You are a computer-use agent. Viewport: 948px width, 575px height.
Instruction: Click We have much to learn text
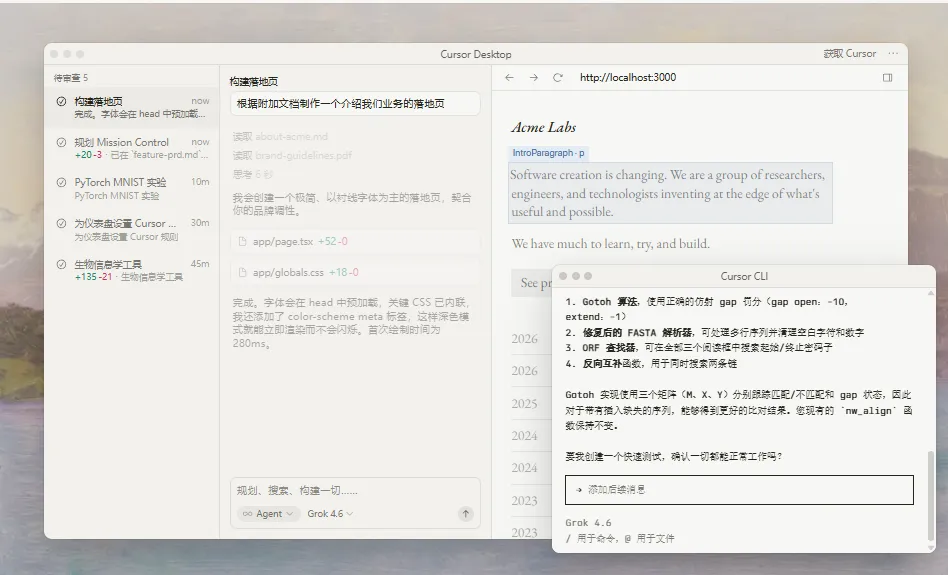[611, 244]
